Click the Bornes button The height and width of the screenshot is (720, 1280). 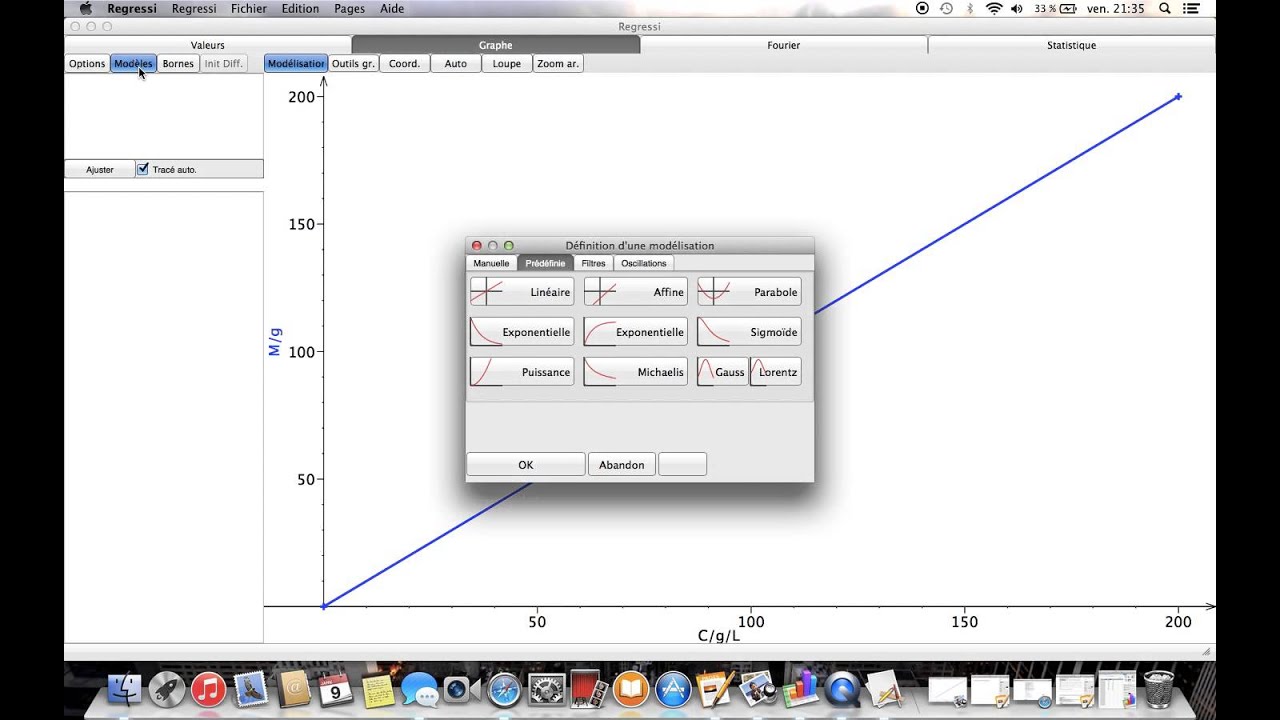point(178,63)
